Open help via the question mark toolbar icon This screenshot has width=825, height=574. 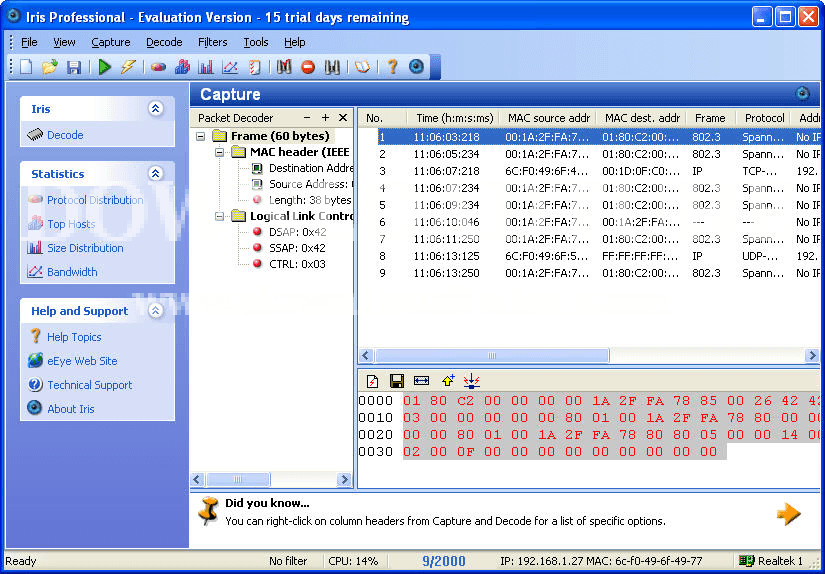coord(392,67)
